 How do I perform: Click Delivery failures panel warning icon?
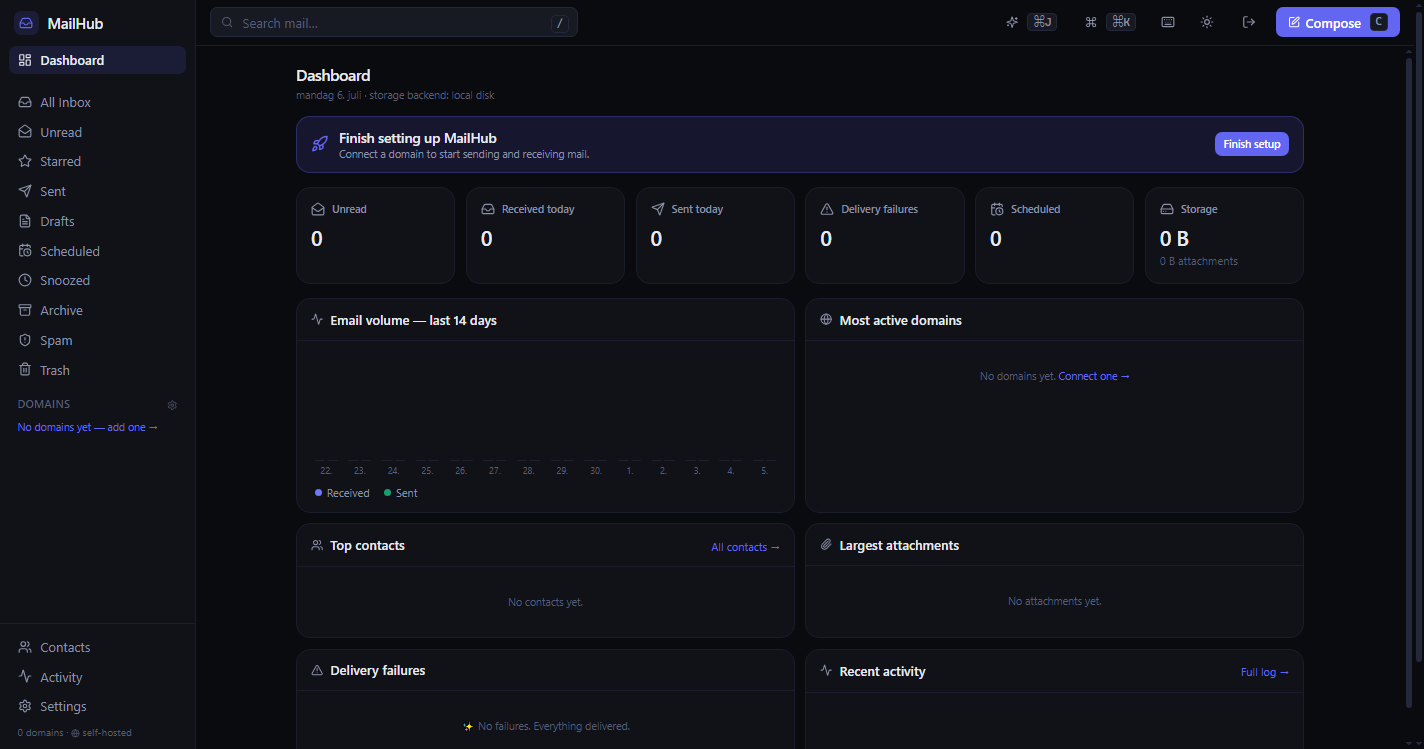click(x=317, y=670)
